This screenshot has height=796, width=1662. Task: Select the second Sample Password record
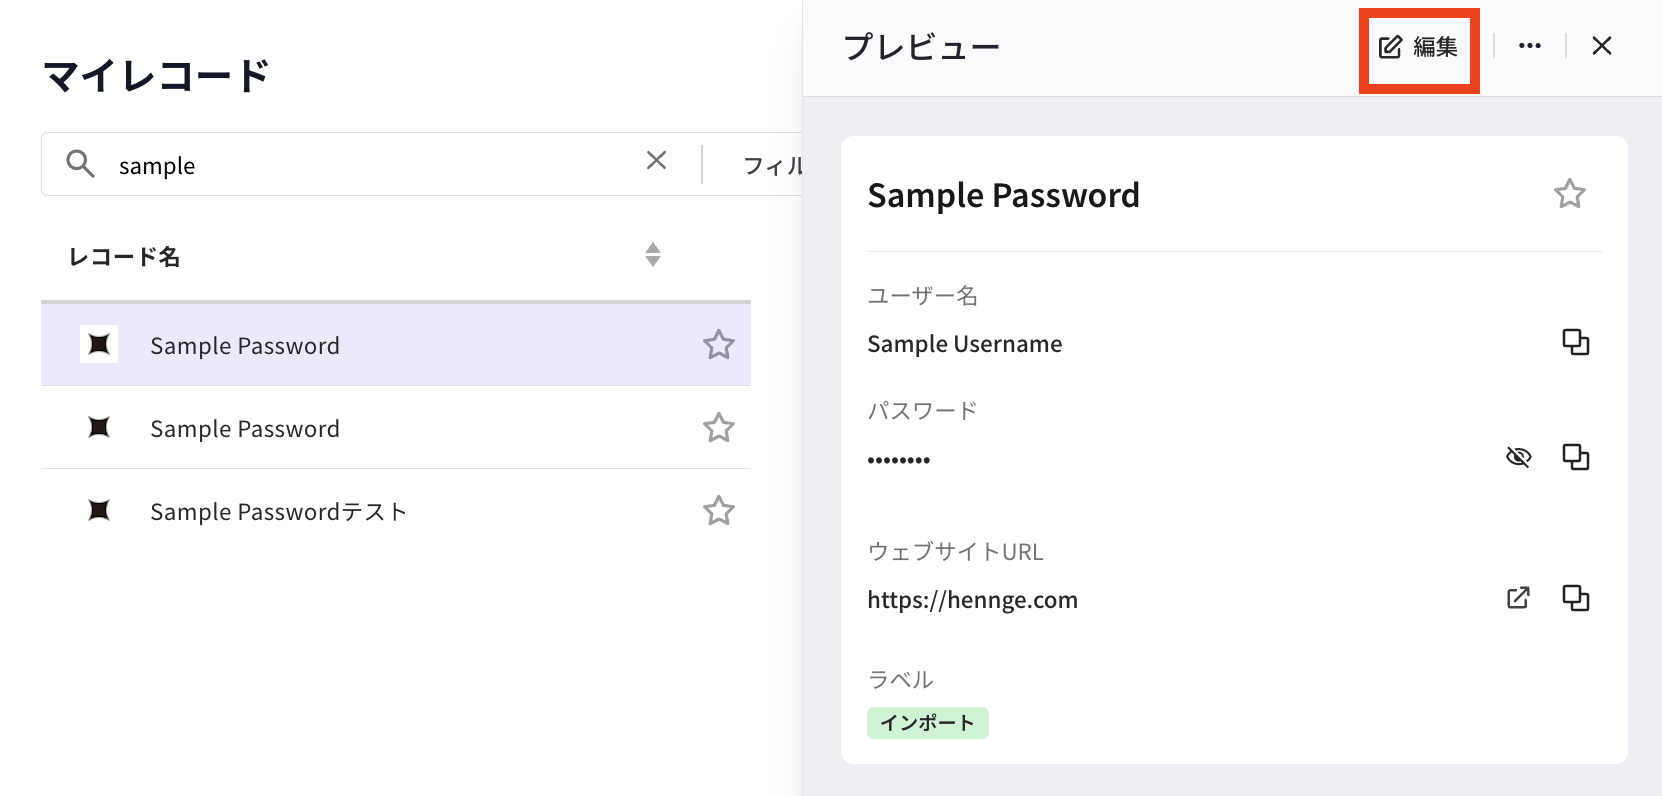[396, 428]
